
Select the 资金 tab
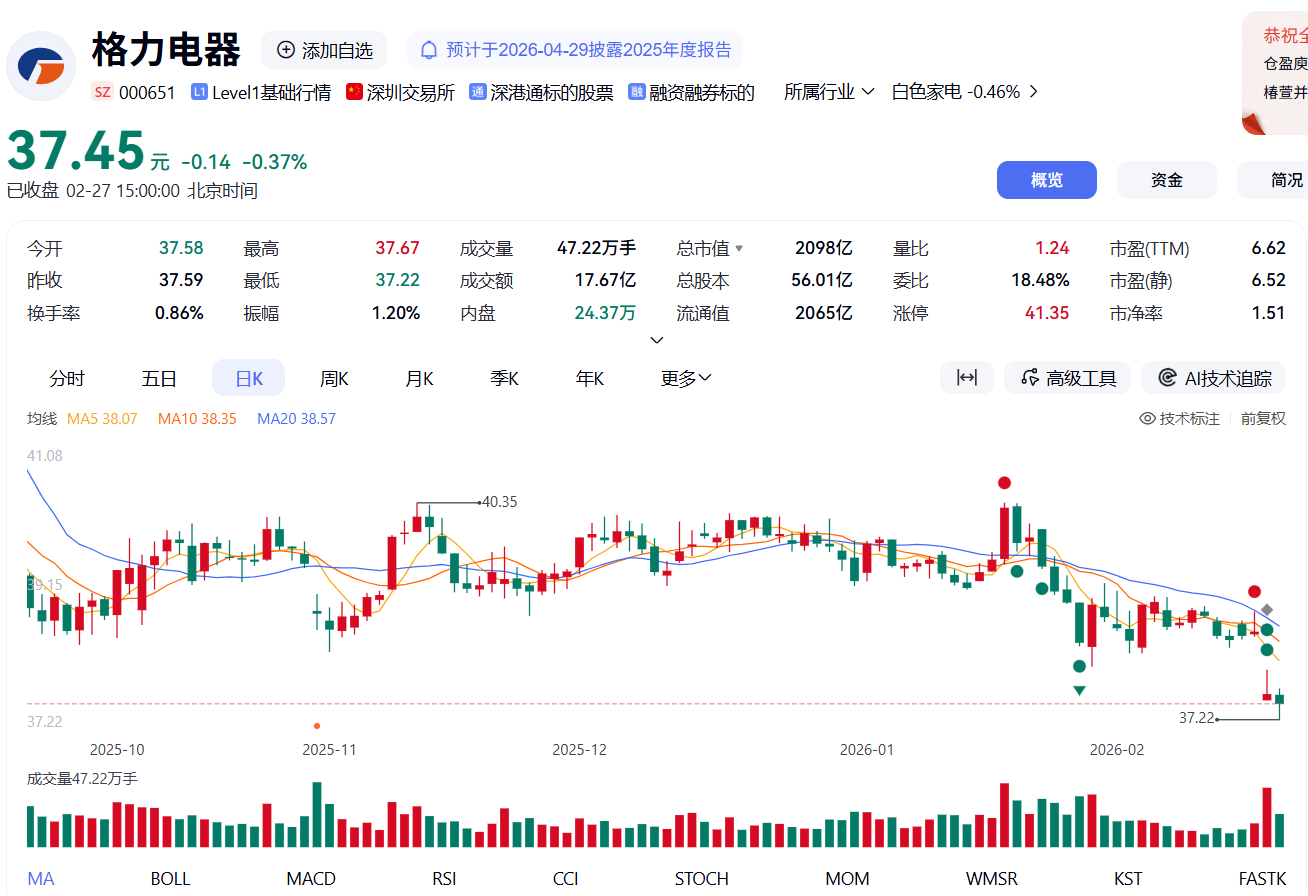pyautogui.click(x=1166, y=180)
